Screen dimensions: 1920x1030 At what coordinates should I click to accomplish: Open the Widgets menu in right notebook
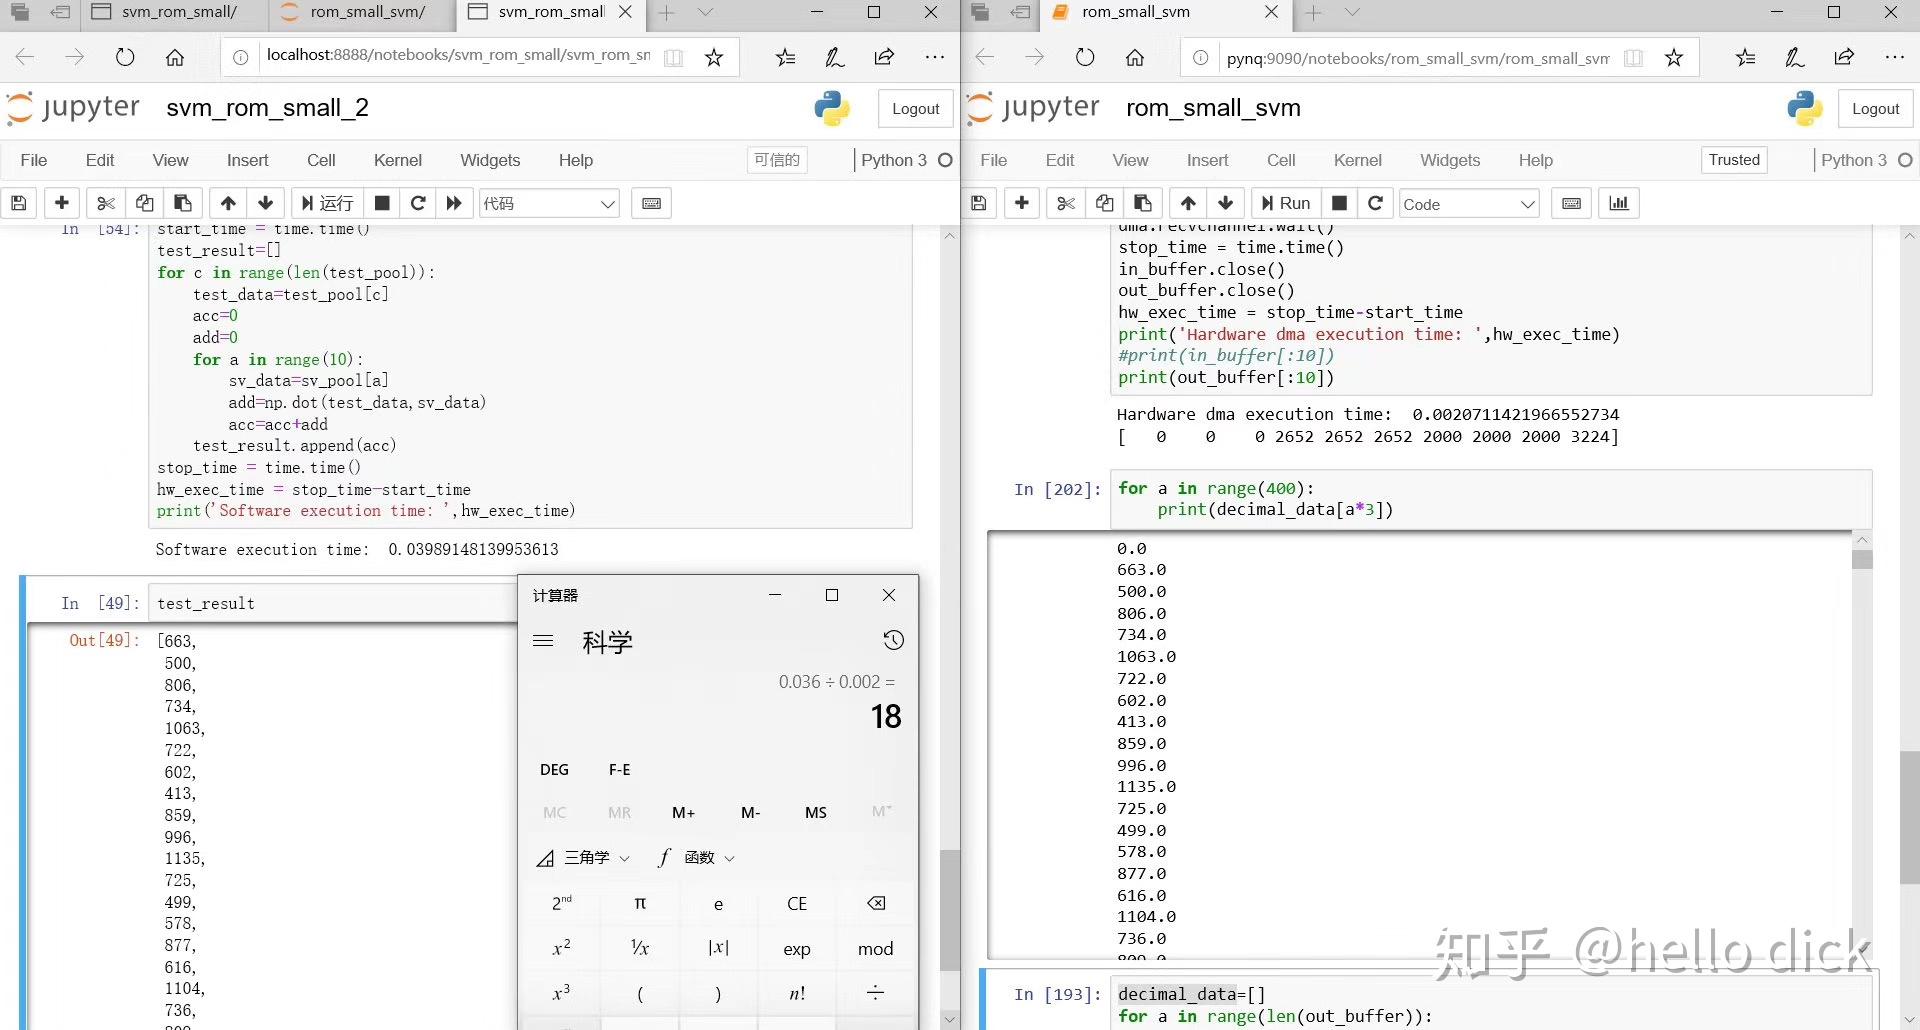pos(1450,160)
